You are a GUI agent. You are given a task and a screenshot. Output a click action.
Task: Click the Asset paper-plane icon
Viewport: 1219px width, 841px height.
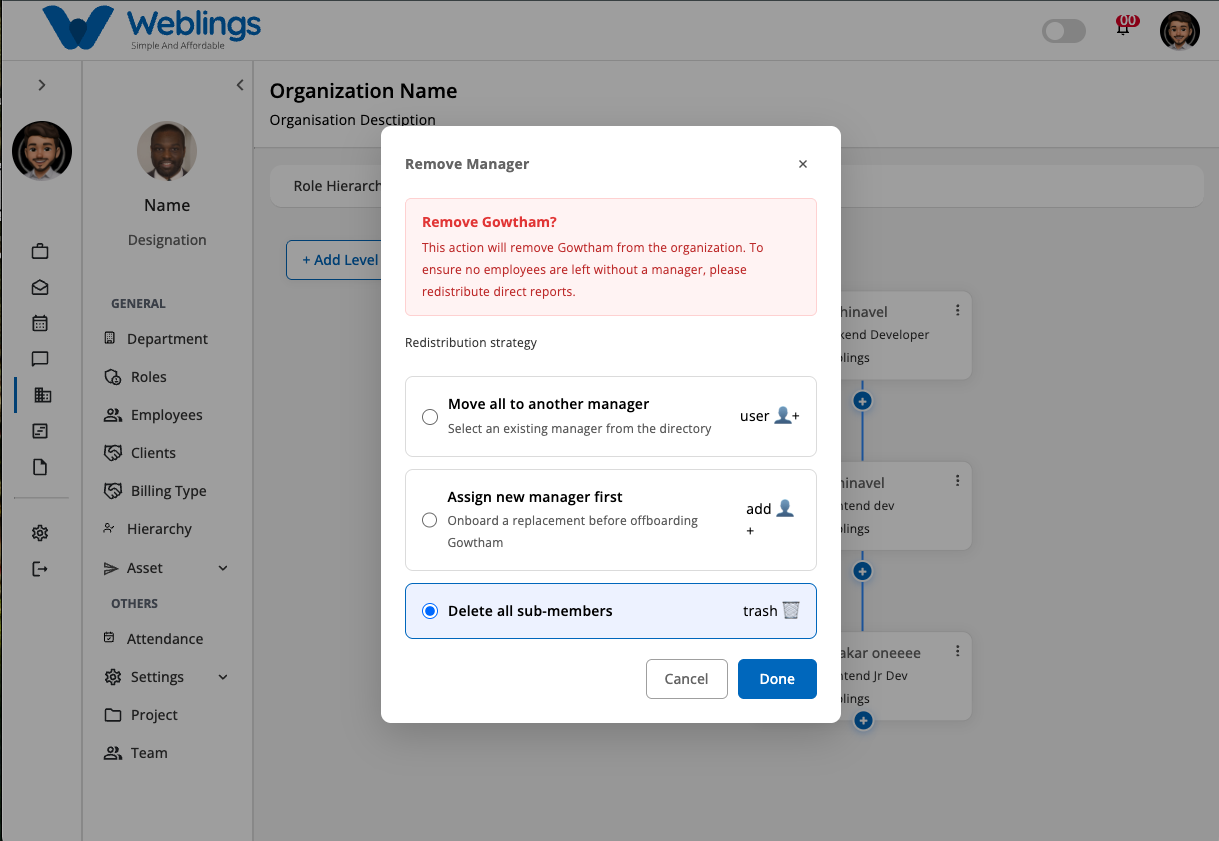pos(111,568)
